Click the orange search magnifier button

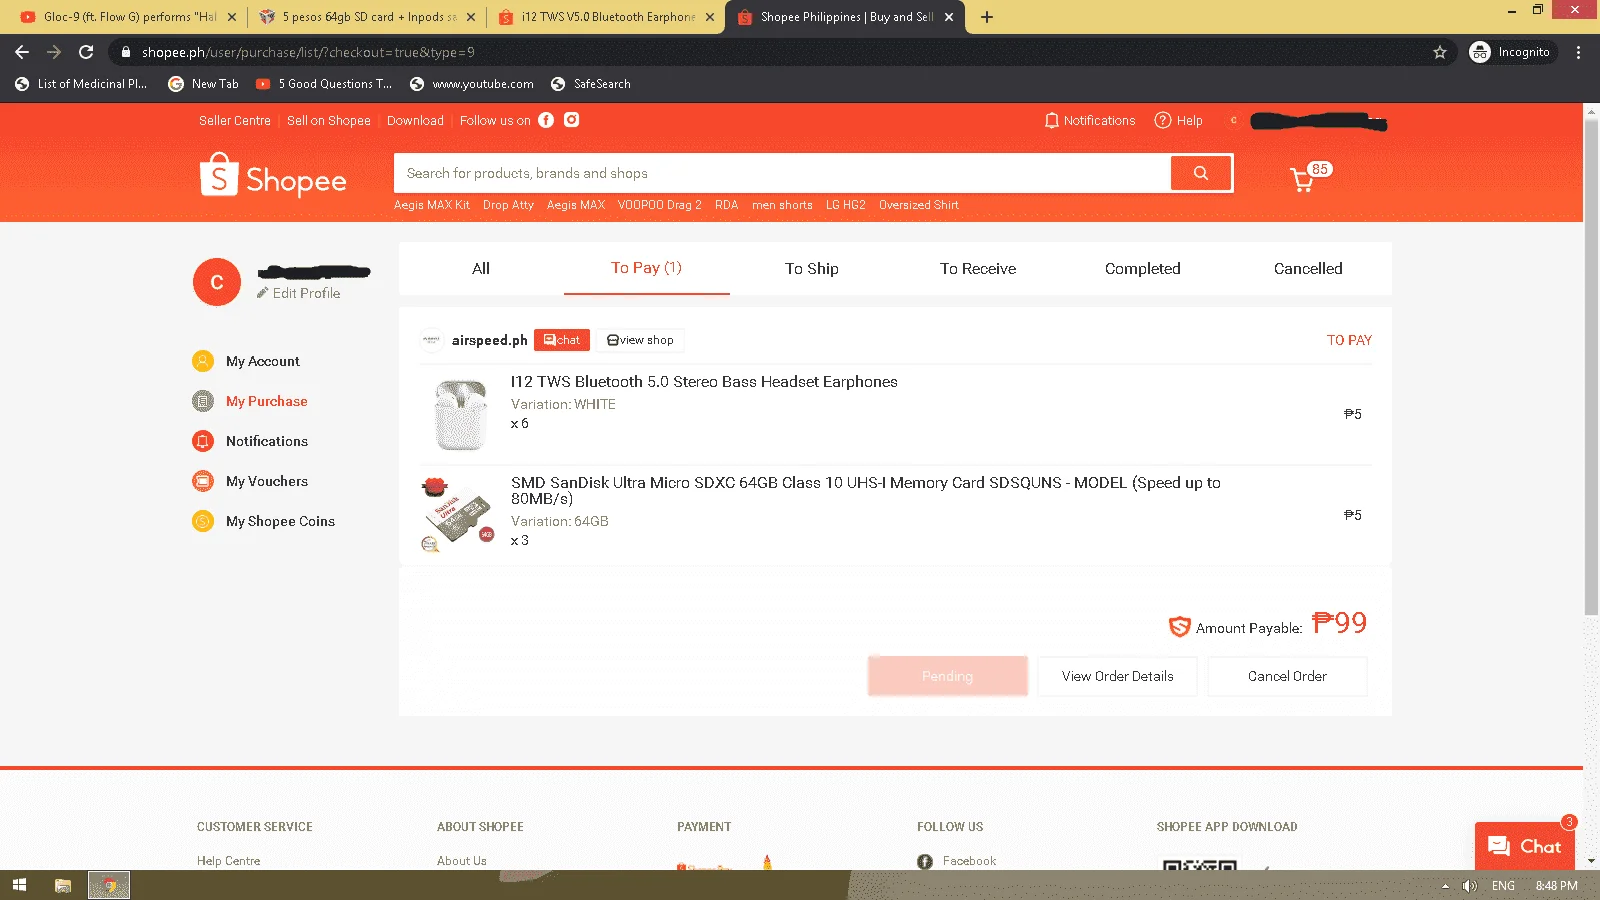point(1200,173)
